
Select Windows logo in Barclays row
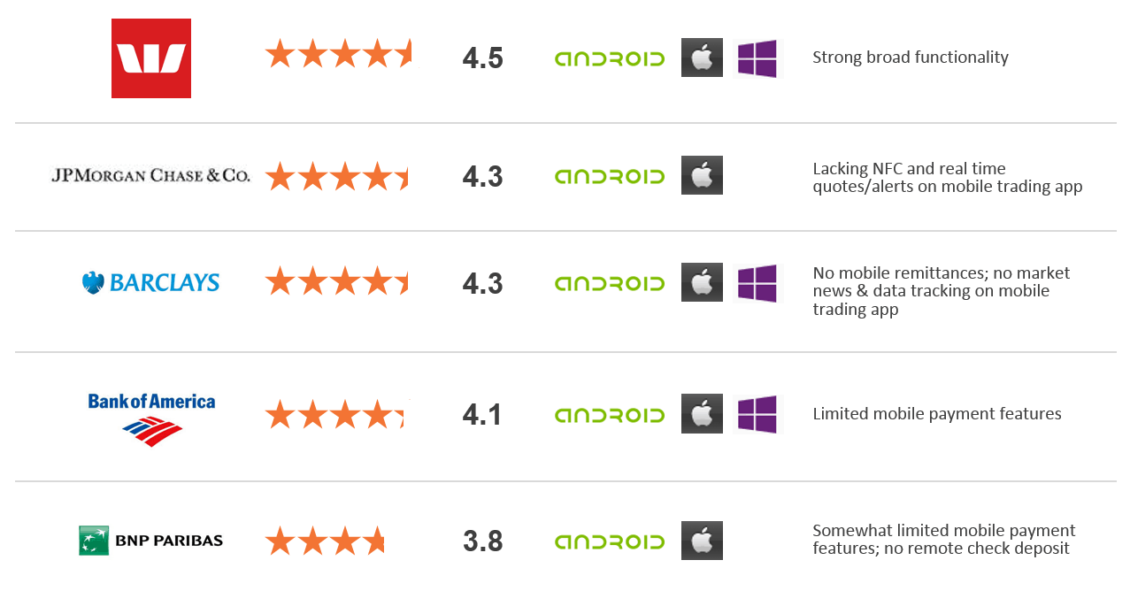click(757, 283)
